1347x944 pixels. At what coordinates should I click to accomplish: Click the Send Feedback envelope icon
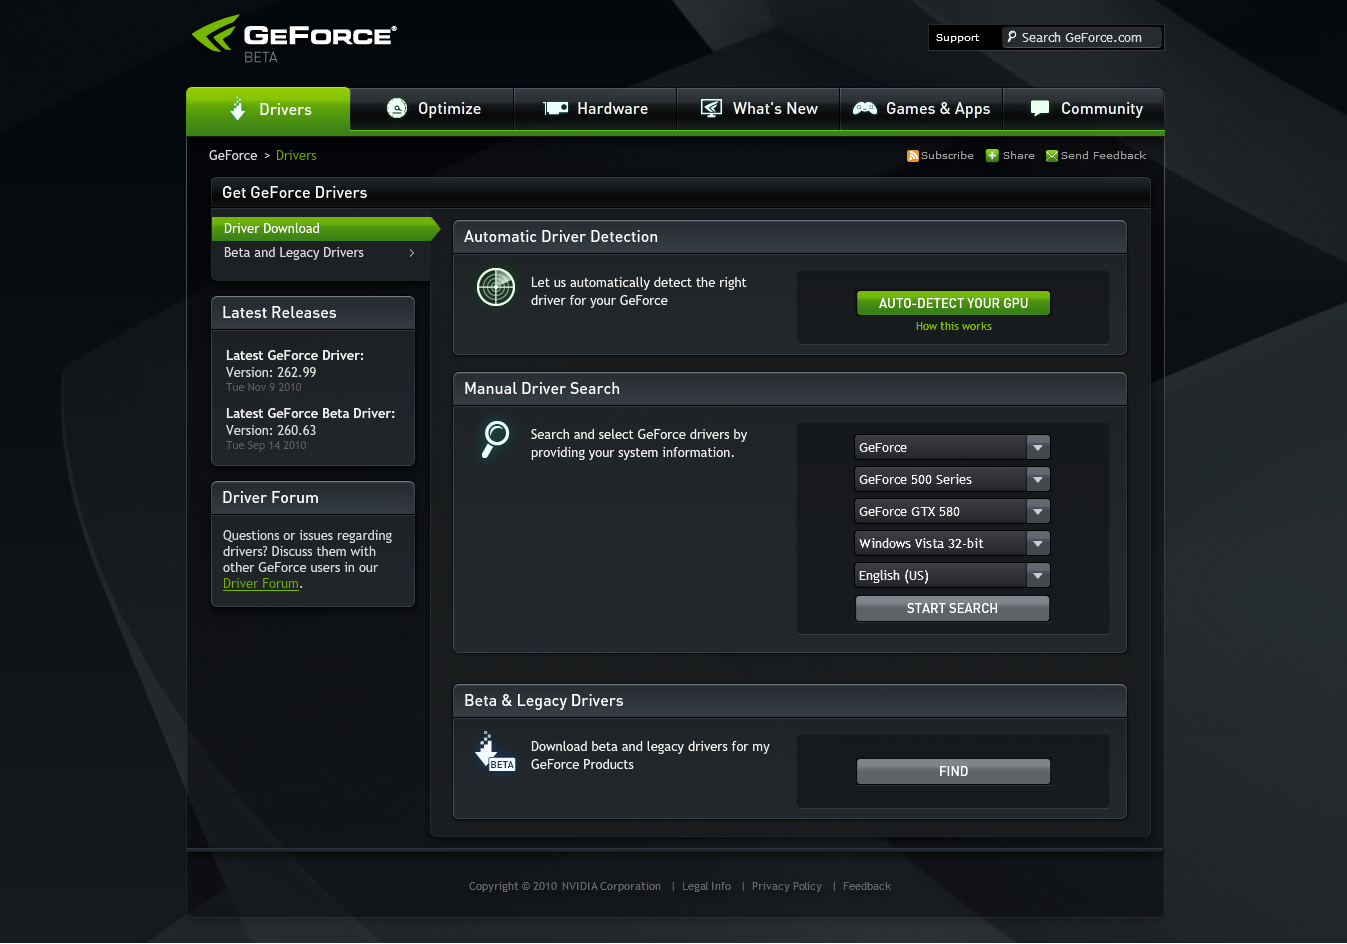1052,156
